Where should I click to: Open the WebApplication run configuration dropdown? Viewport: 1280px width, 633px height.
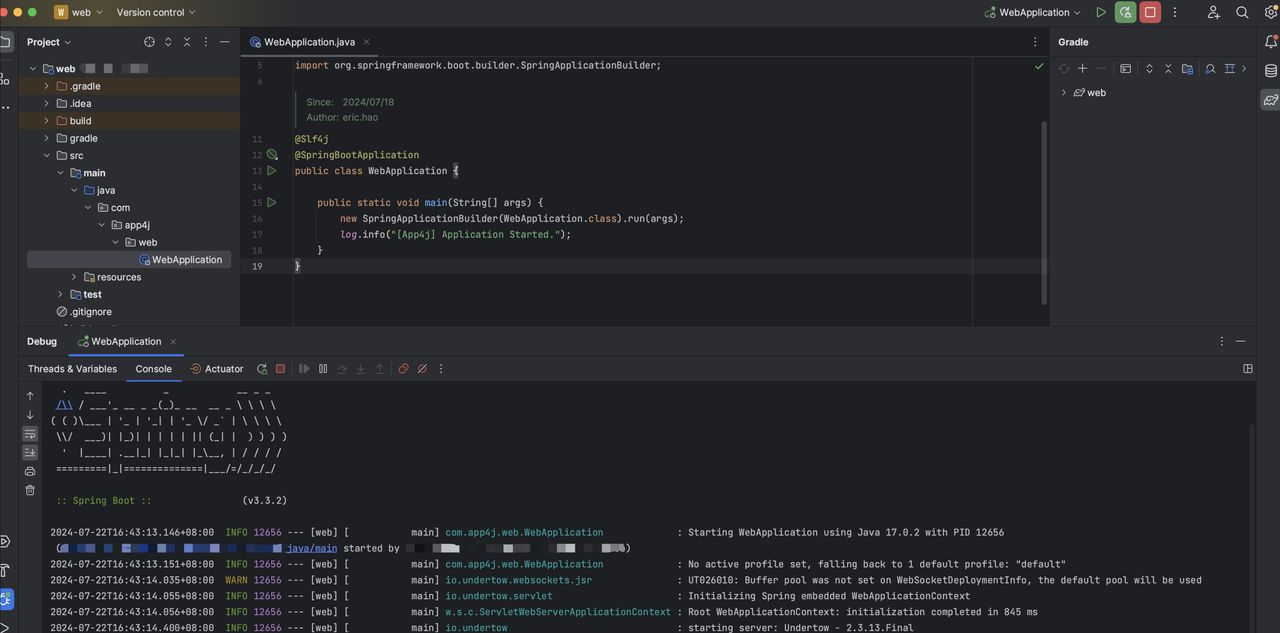pyautogui.click(x=1033, y=13)
